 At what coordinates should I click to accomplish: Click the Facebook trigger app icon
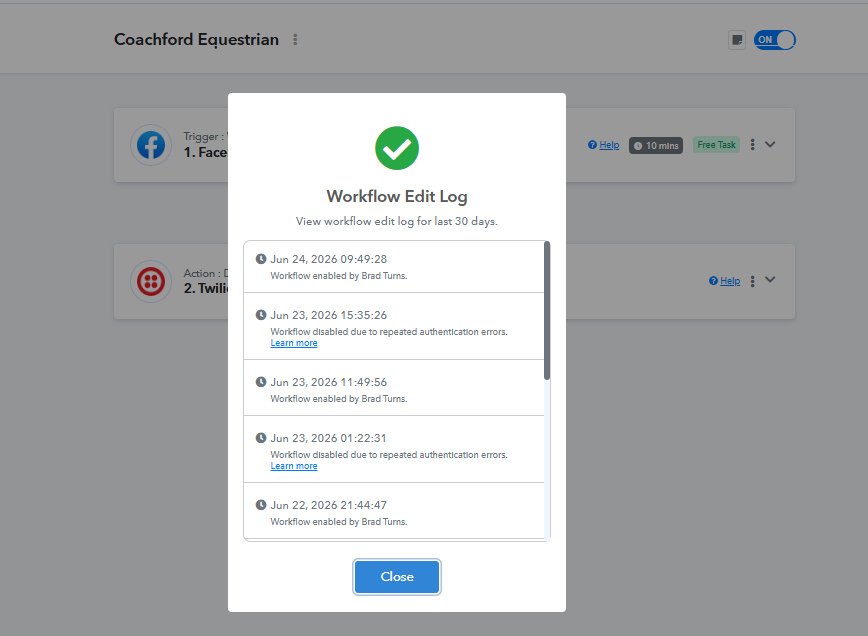[x=151, y=145]
